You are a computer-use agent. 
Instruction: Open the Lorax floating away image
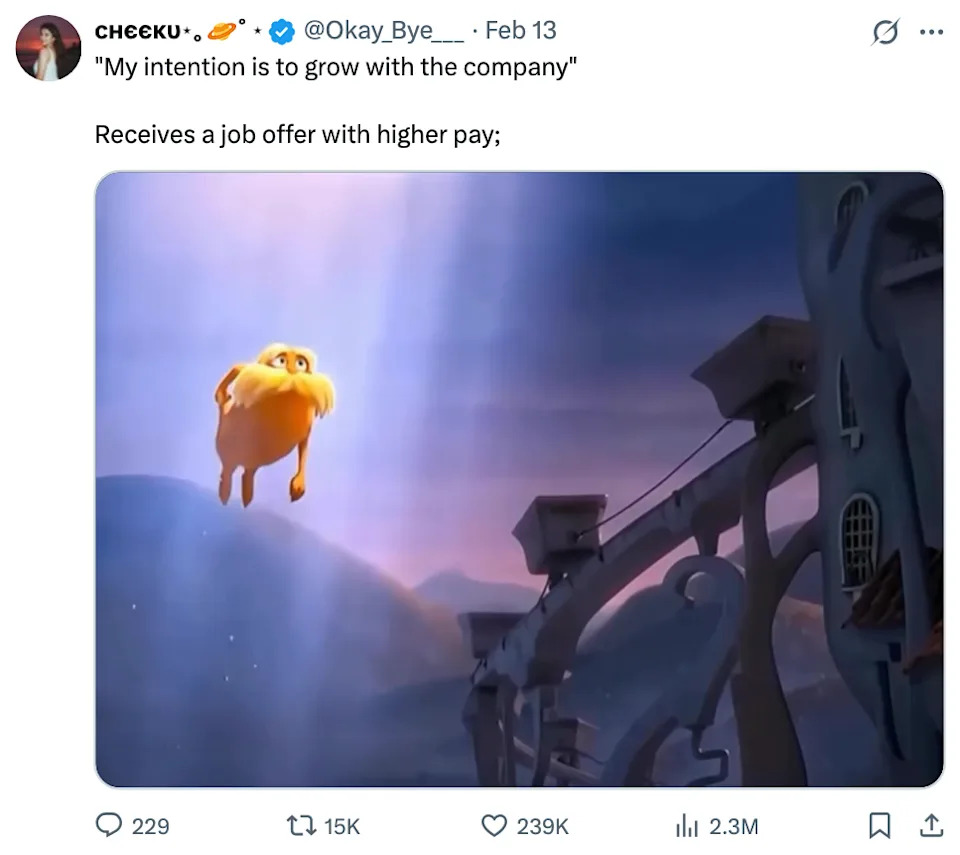tap(519, 479)
